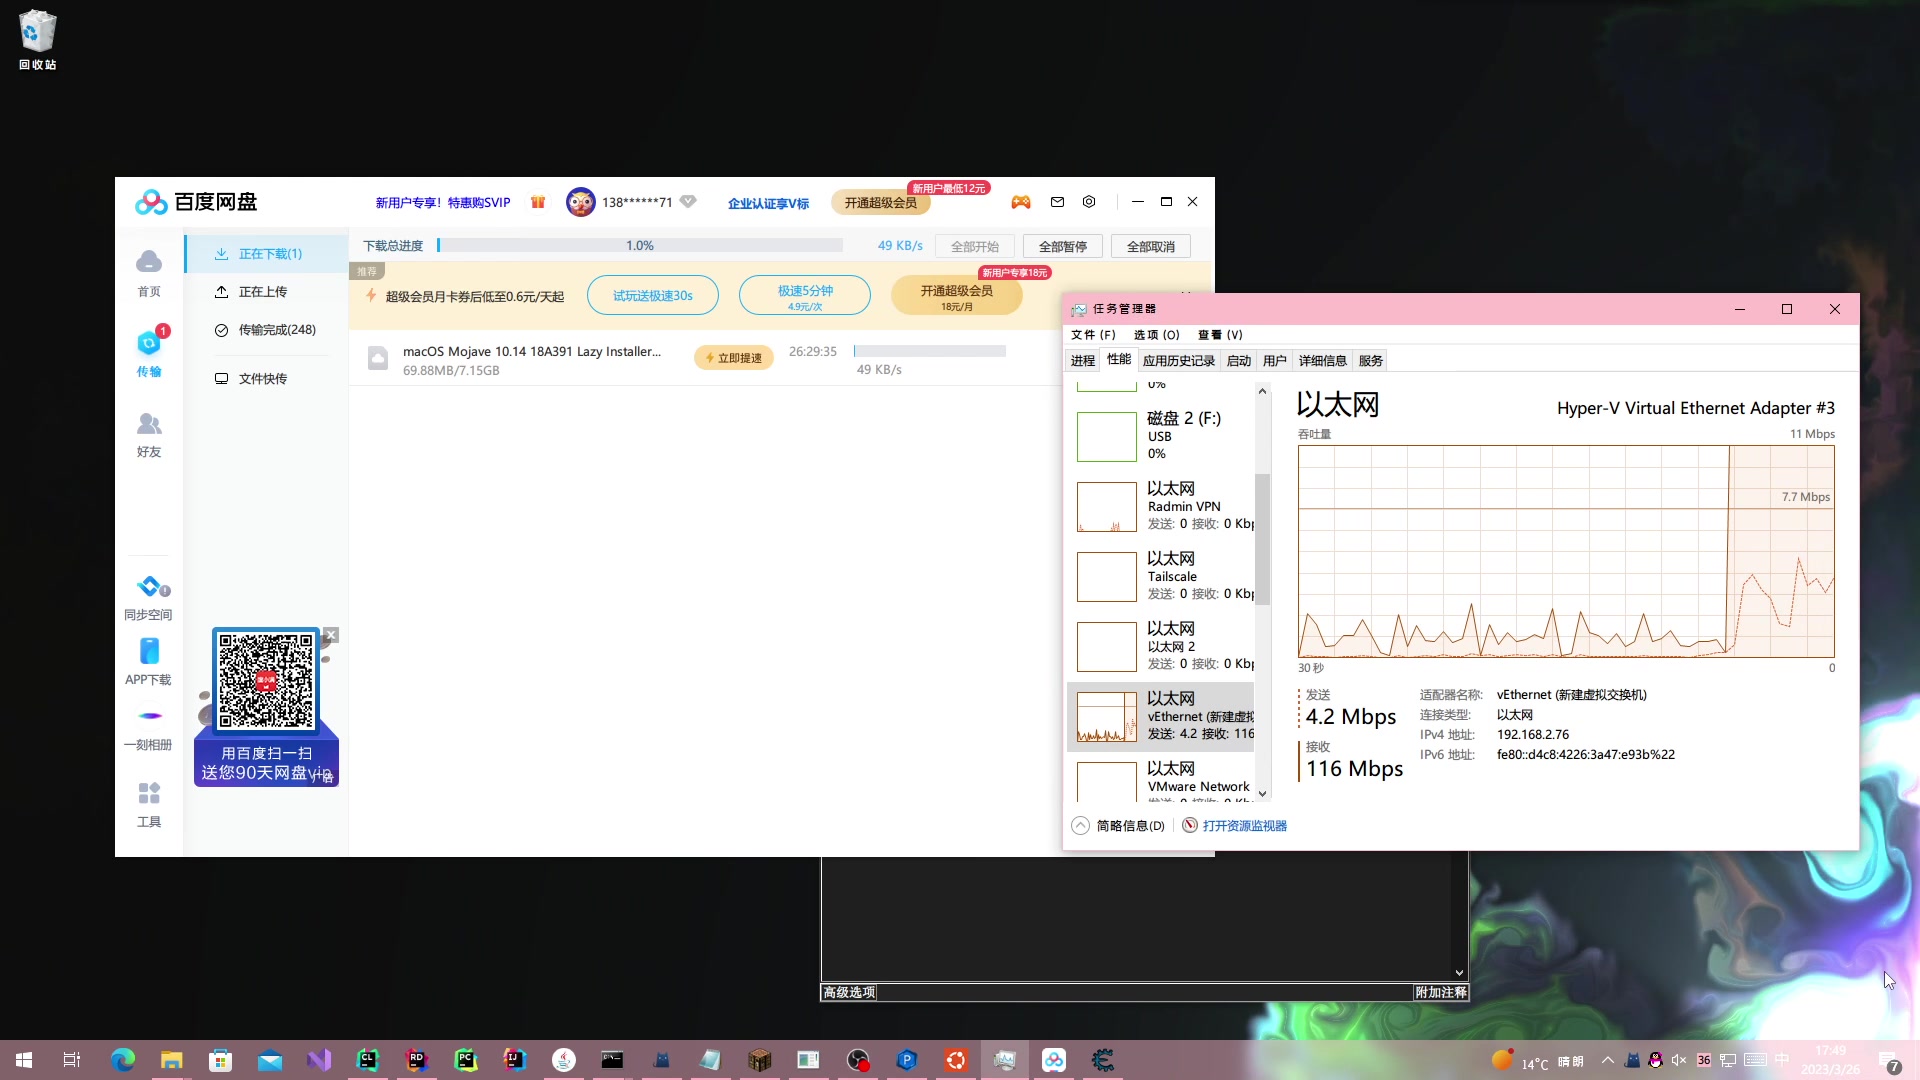Select the Startup tab
The height and width of the screenshot is (1080, 1920).
1238,361
